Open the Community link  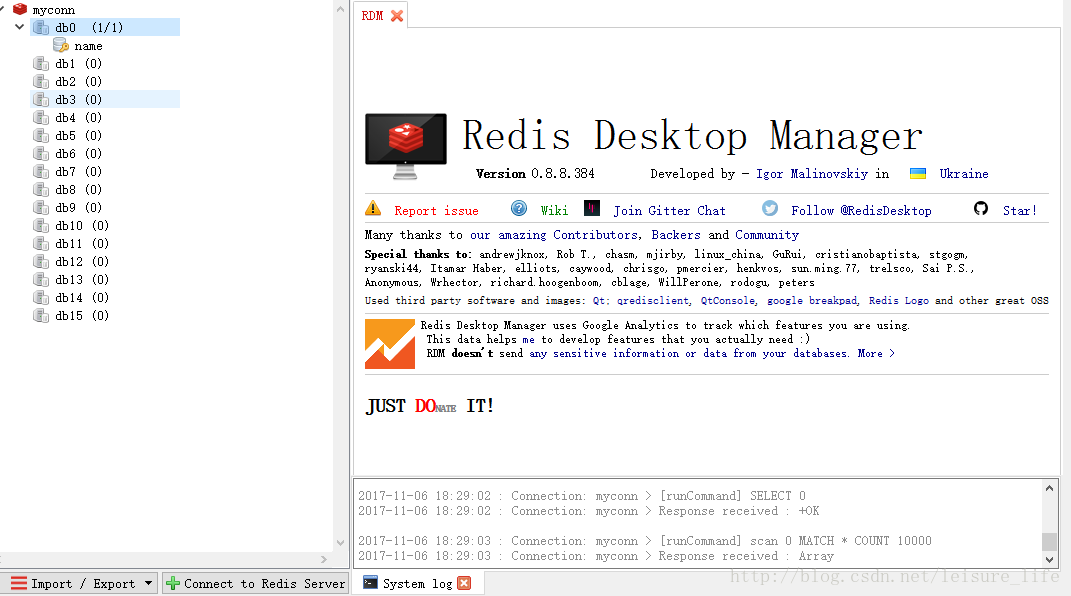[x=767, y=235]
